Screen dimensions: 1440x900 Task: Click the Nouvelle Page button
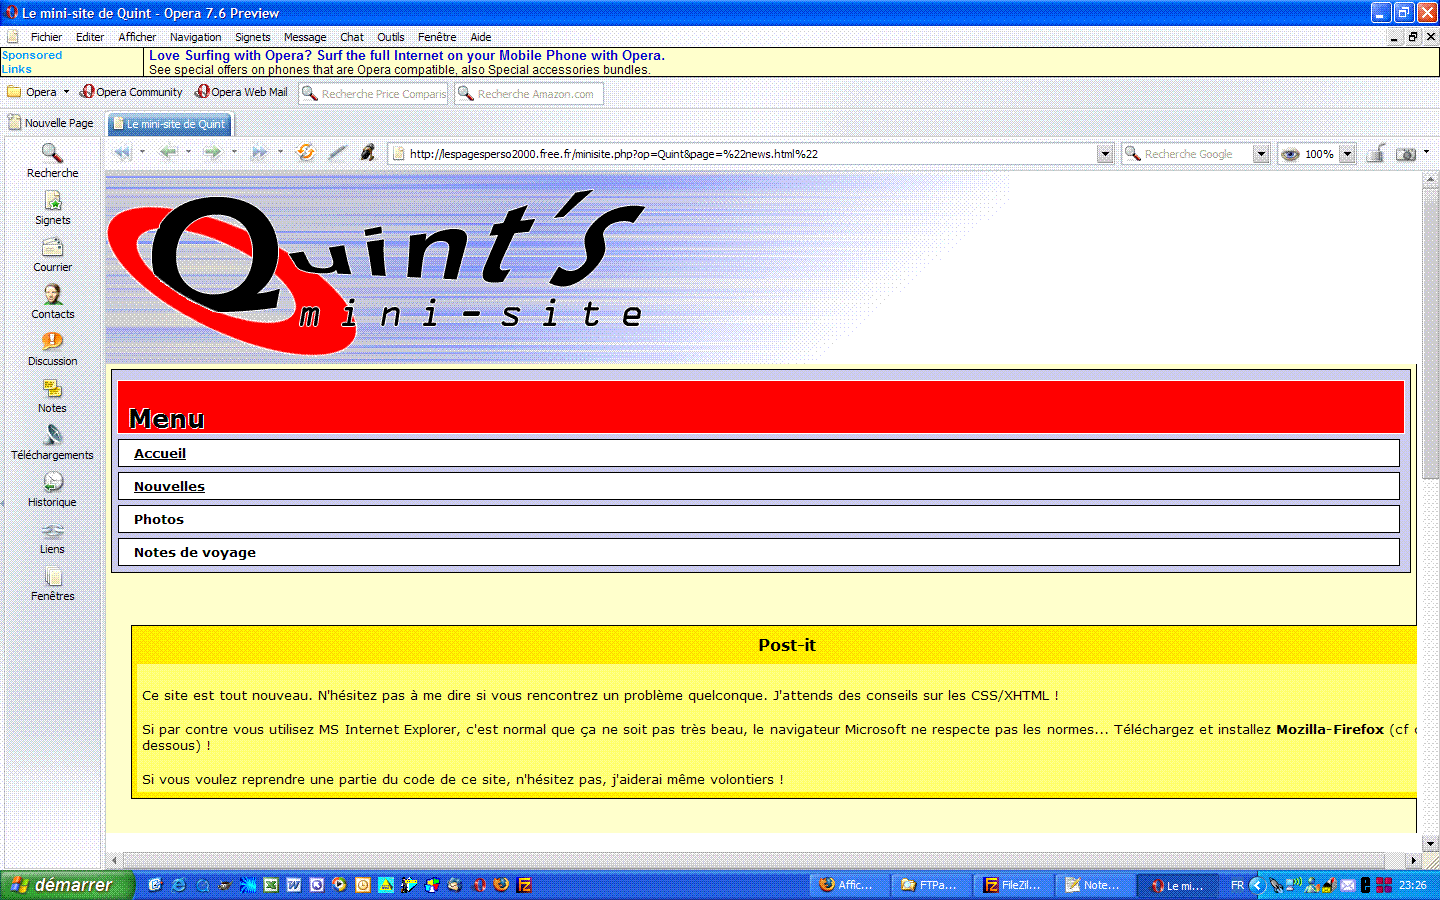click(x=51, y=123)
